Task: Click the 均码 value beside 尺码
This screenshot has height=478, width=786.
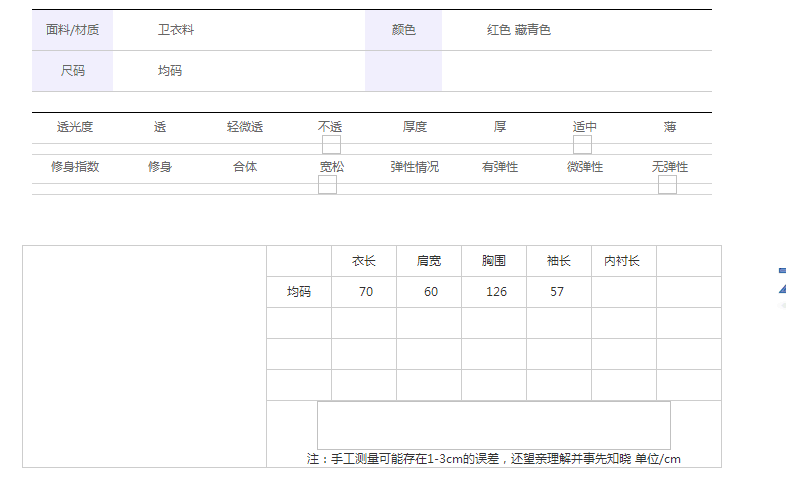Action: click(170, 71)
